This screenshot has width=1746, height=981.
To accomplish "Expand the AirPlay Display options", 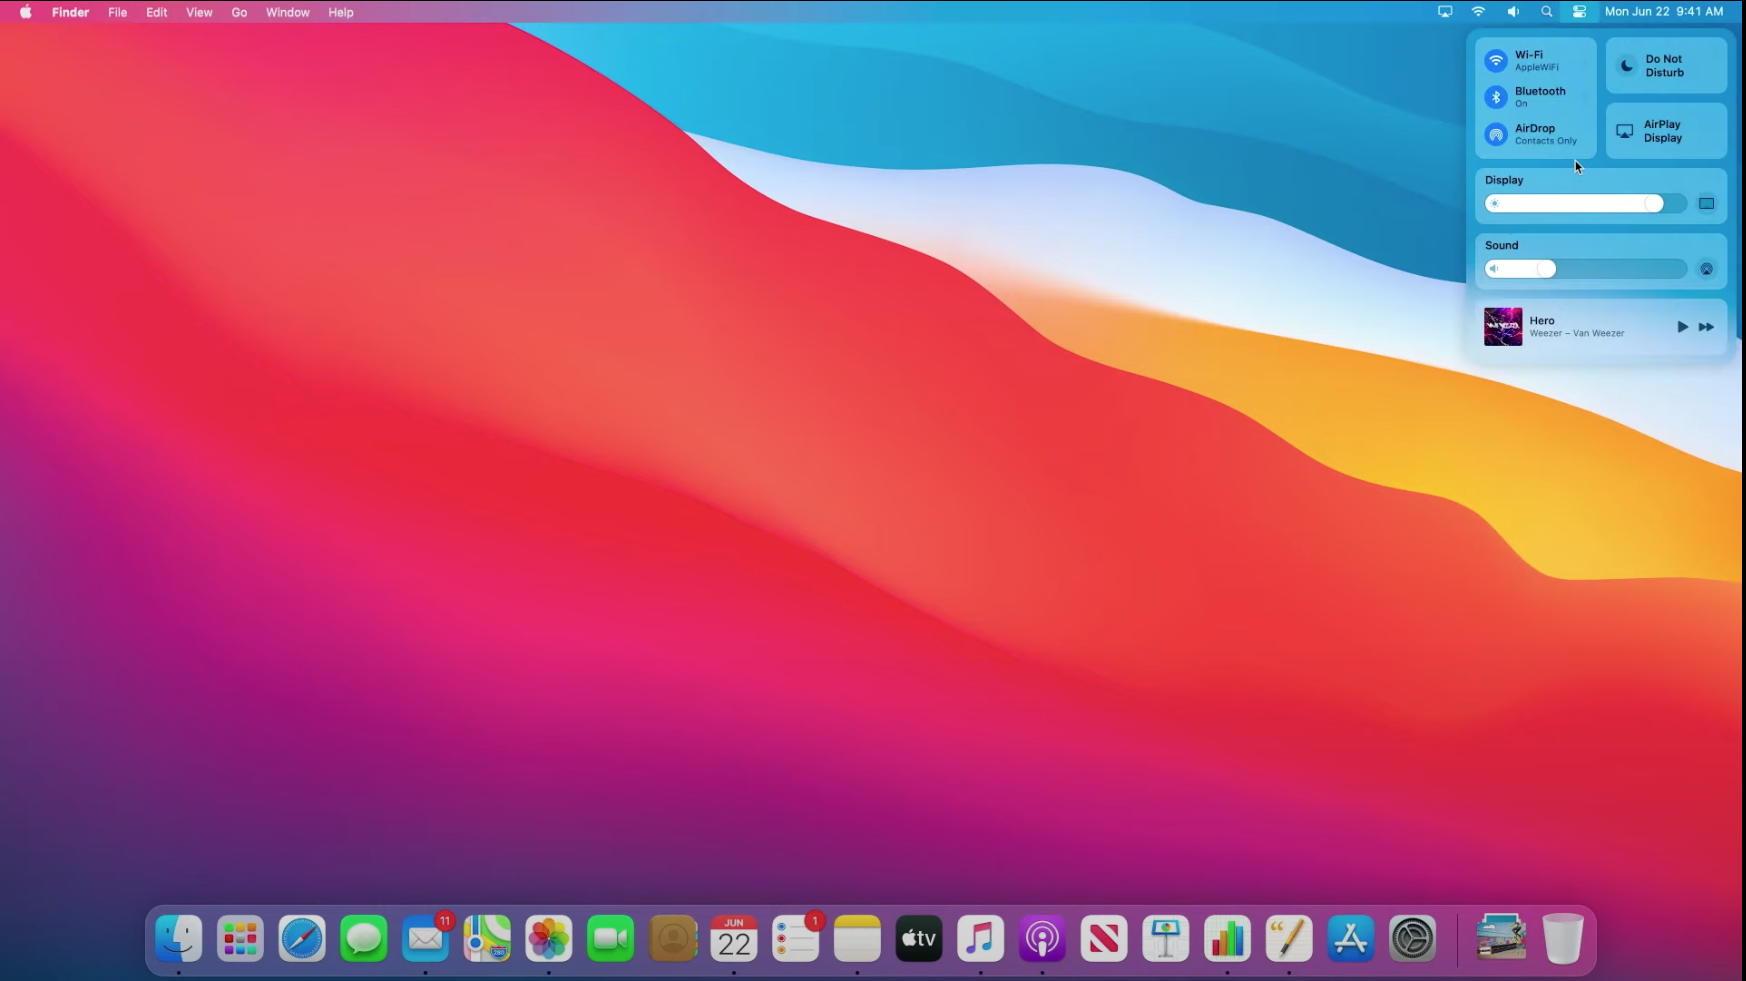I will coord(1663,131).
